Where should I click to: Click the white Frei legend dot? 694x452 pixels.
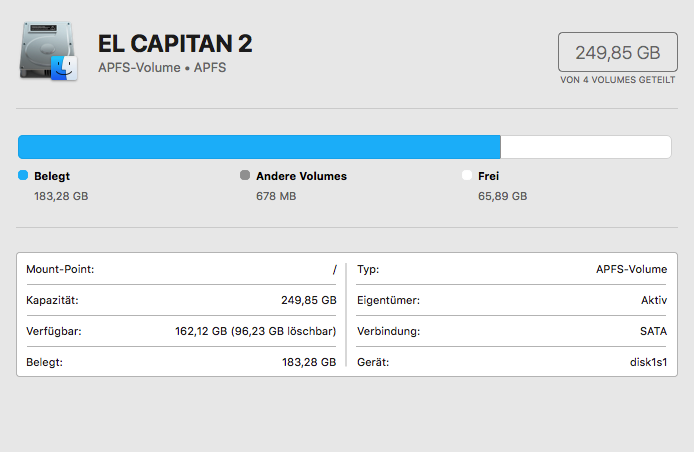(x=467, y=176)
